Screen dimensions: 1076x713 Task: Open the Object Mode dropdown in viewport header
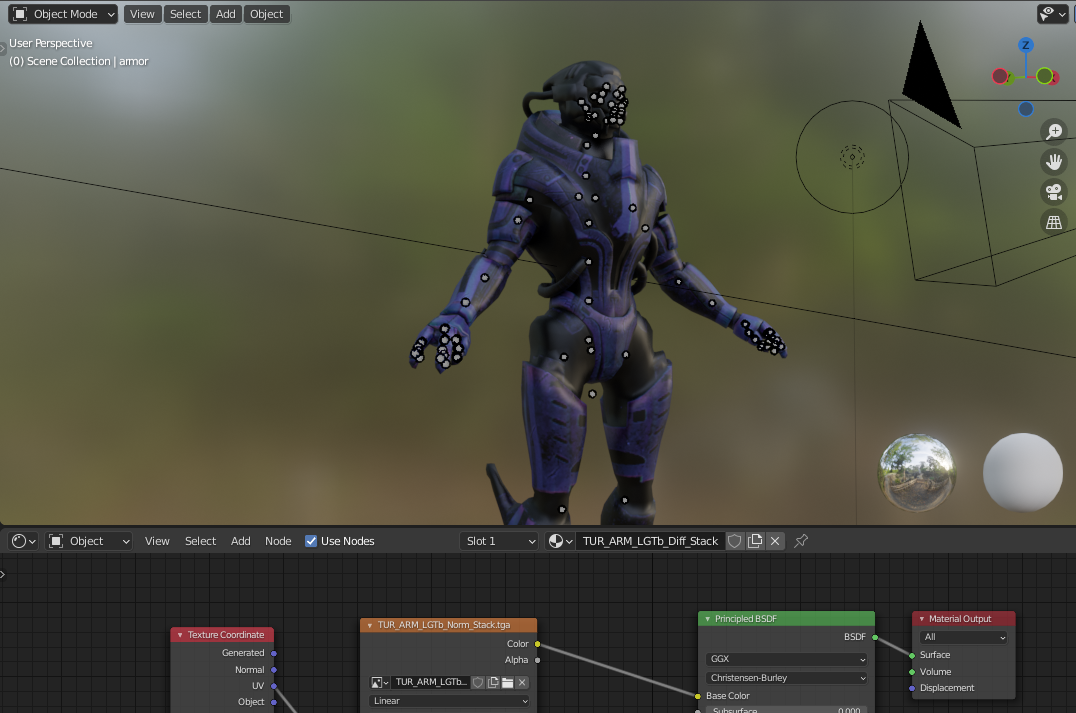pos(63,14)
